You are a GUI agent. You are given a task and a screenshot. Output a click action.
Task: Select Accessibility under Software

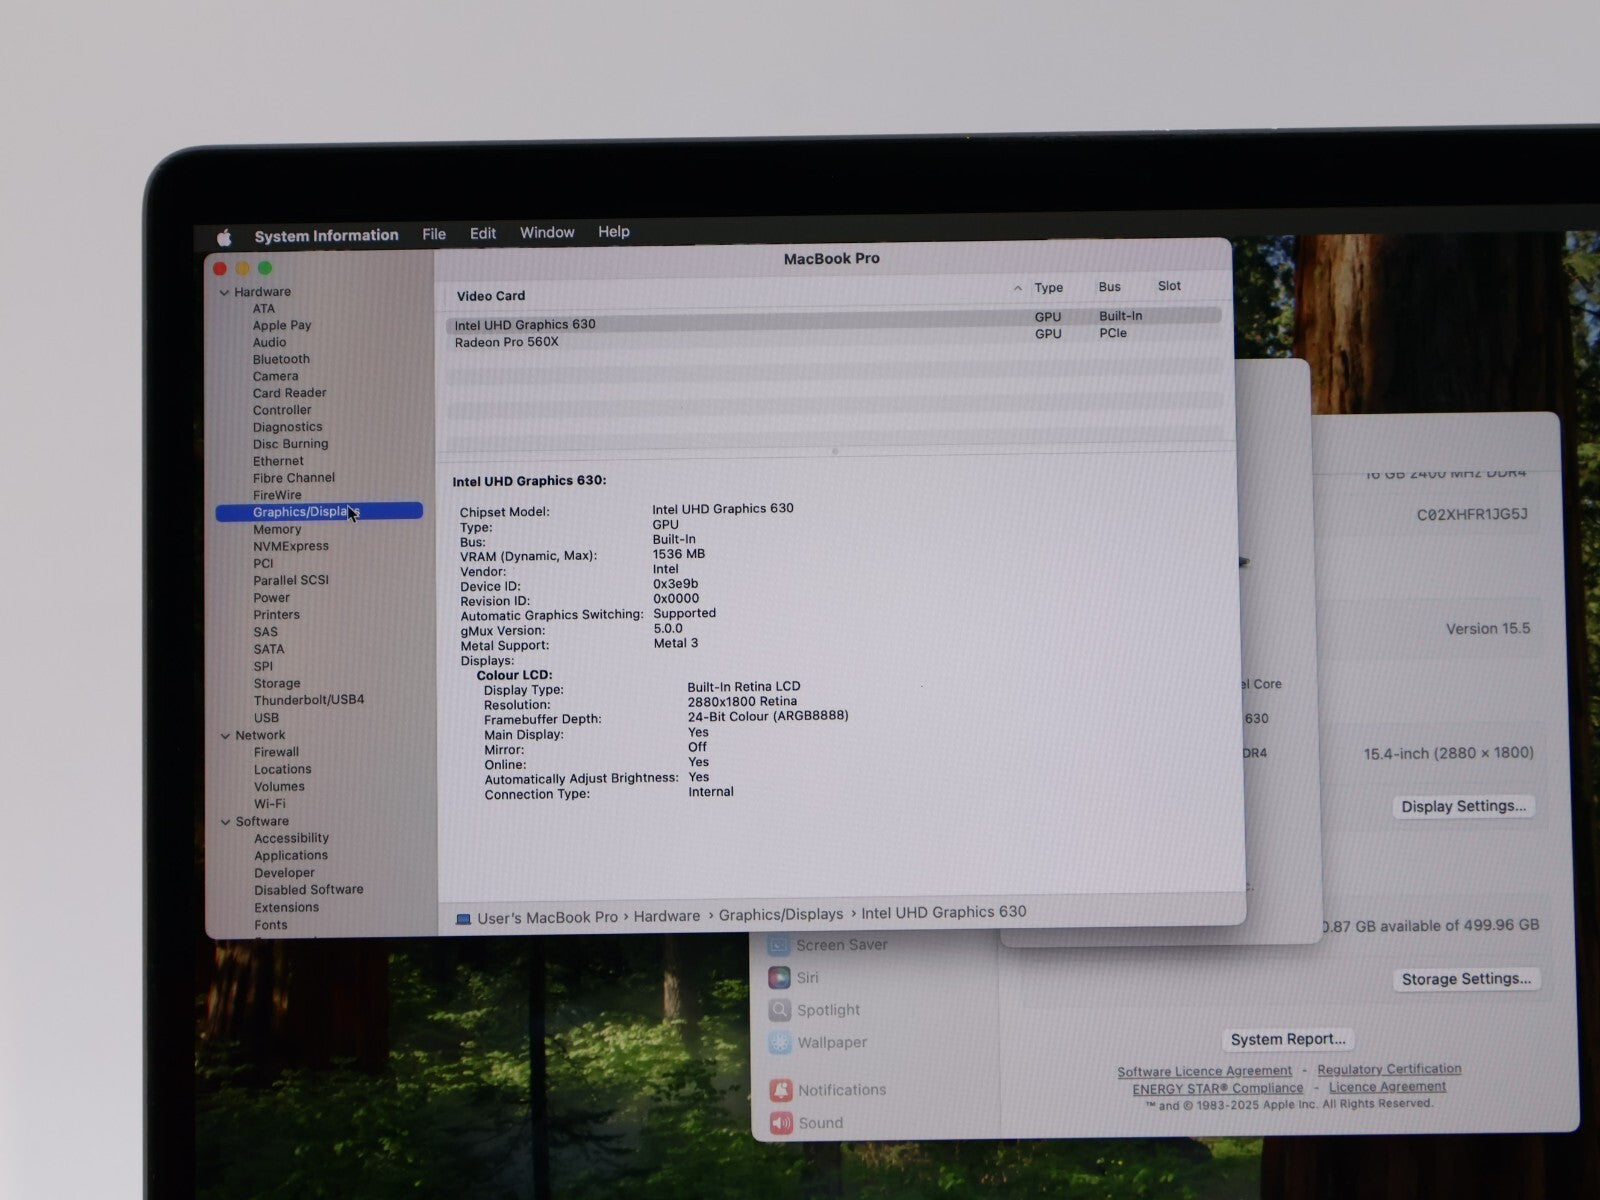pyautogui.click(x=291, y=838)
